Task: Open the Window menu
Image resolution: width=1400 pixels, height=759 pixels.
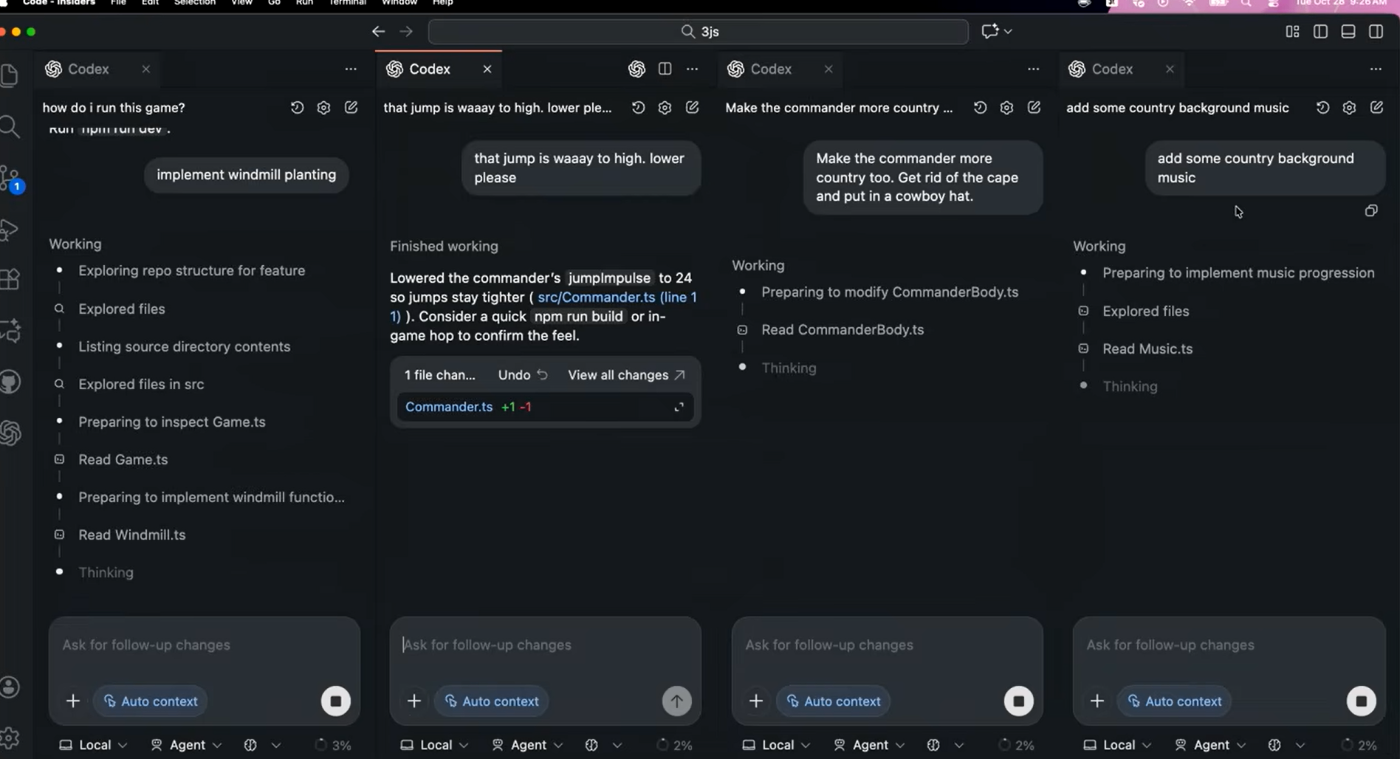Action: coord(399,3)
